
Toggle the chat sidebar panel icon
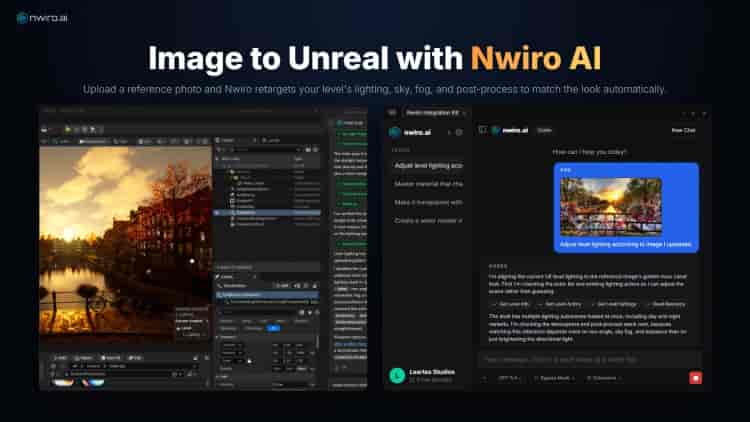[x=482, y=130]
